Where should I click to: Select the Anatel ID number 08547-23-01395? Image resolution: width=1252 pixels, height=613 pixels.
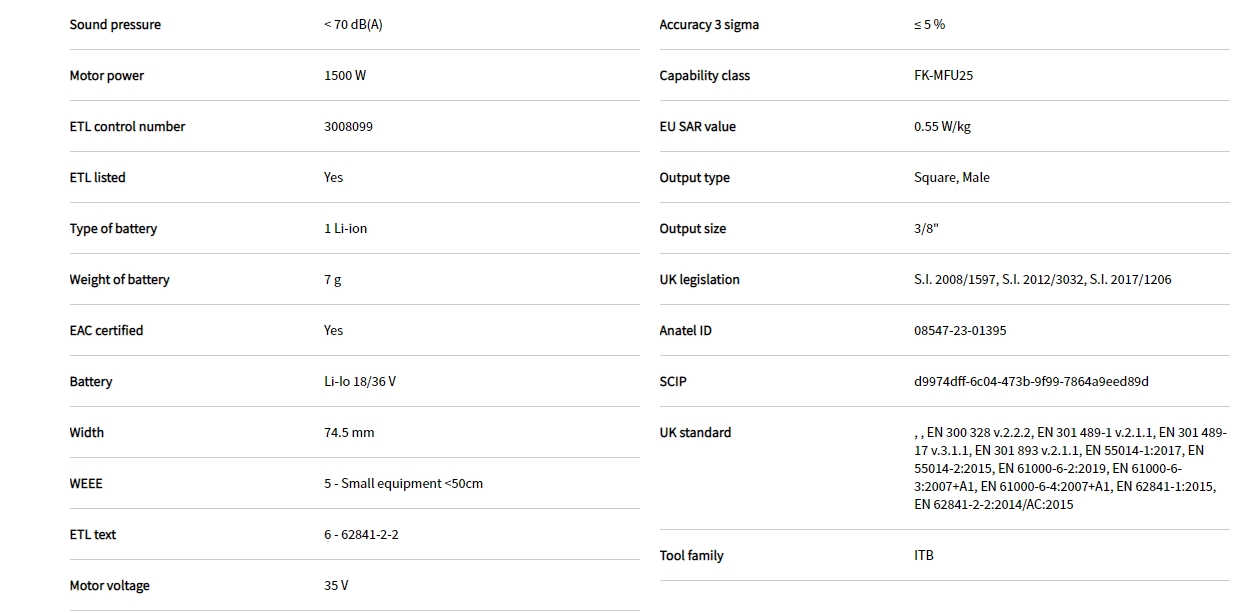click(x=960, y=331)
